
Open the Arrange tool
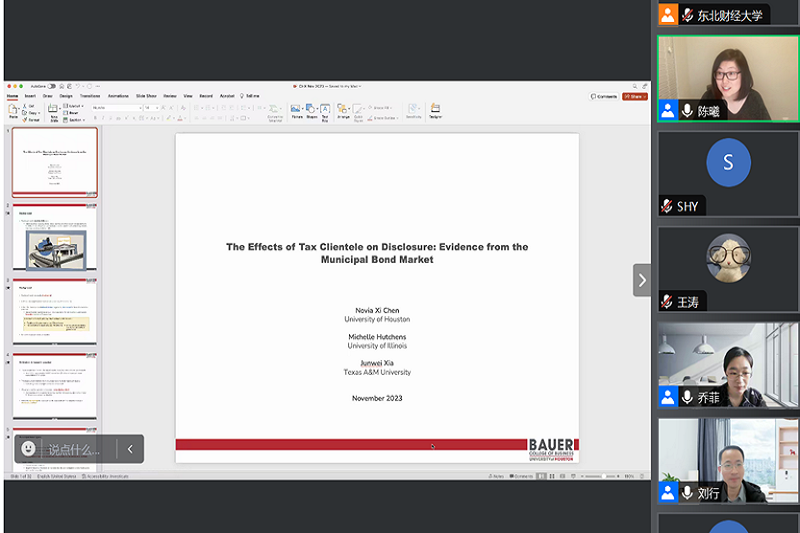343,110
